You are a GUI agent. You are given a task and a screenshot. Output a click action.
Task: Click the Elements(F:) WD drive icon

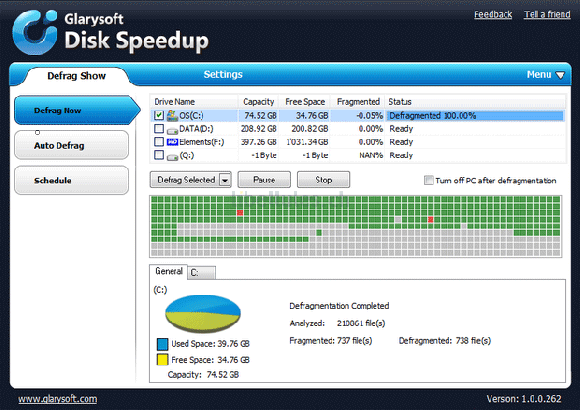(172, 142)
